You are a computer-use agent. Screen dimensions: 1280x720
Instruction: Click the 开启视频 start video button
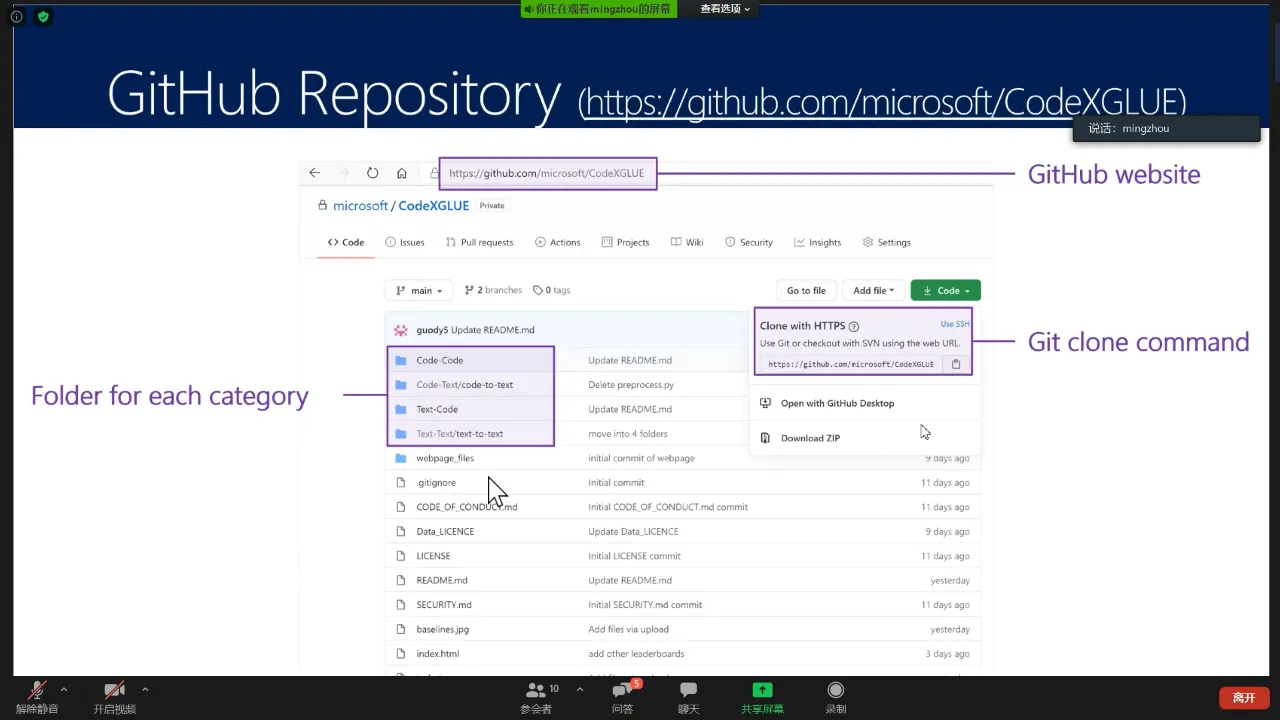(x=114, y=696)
